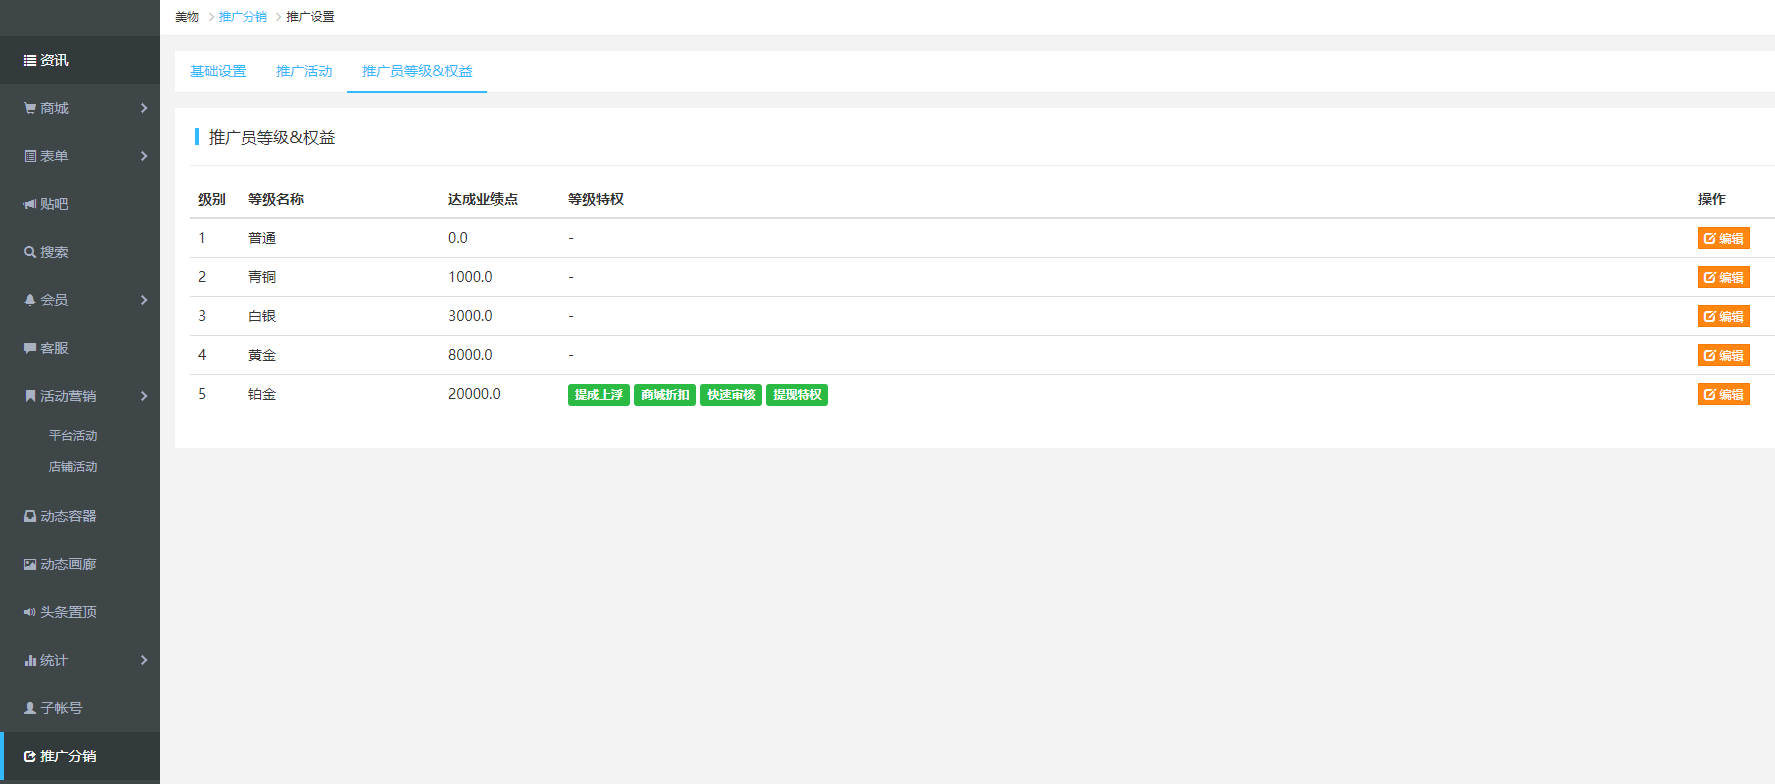Collapse the 活动营销 menu chevron
Viewport: 1775px width, 784px height.
point(144,396)
